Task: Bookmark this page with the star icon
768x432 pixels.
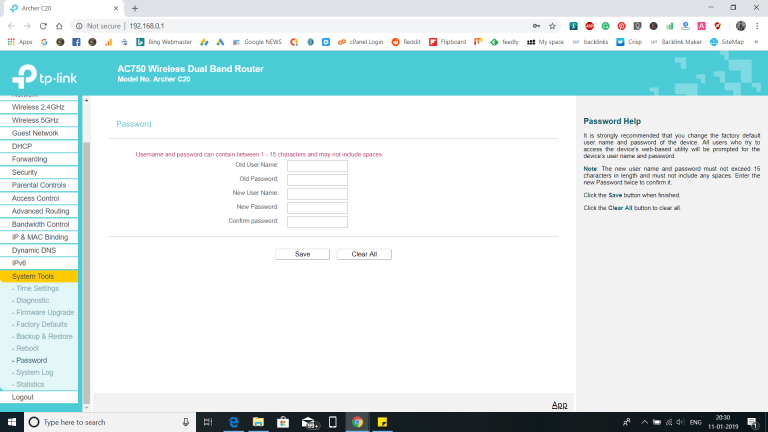Action: [x=552, y=25]
